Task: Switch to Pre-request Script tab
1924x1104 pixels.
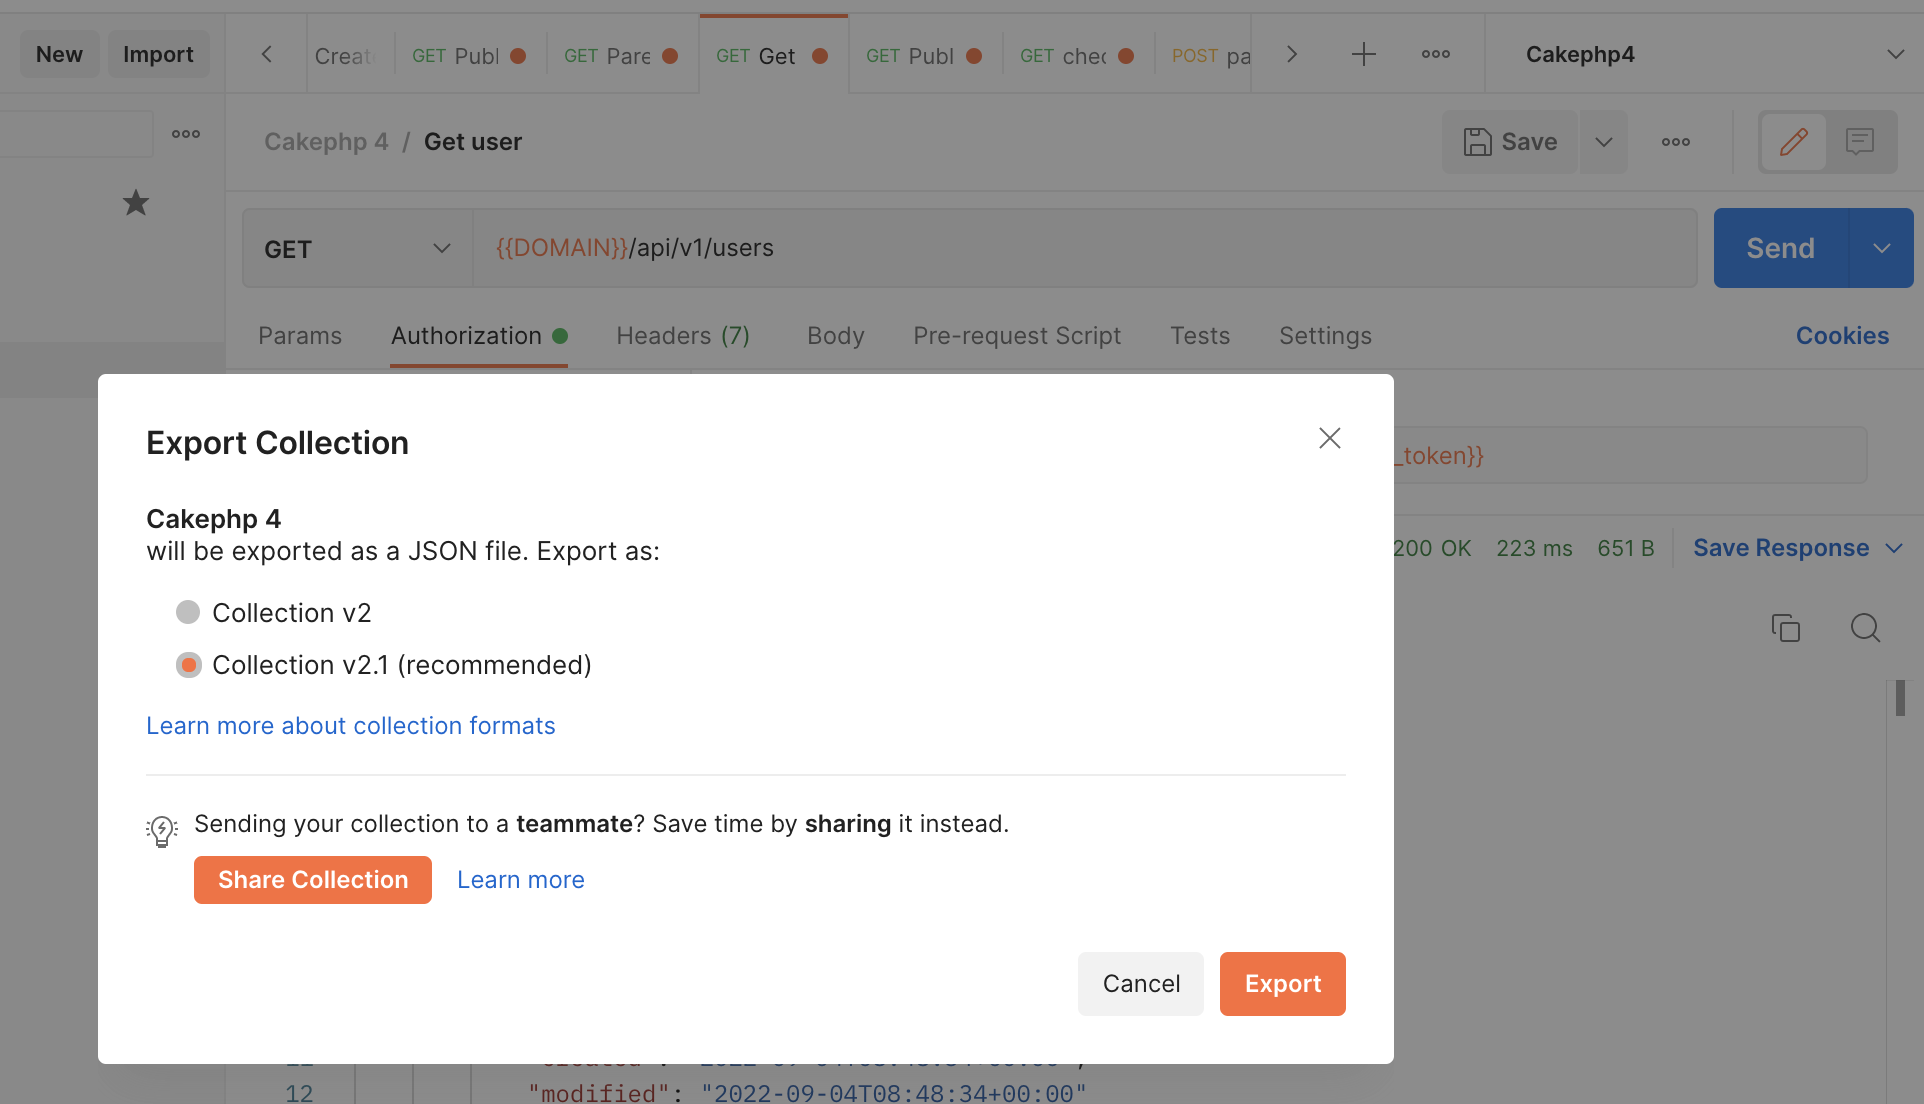Action: pos(1016,335)
